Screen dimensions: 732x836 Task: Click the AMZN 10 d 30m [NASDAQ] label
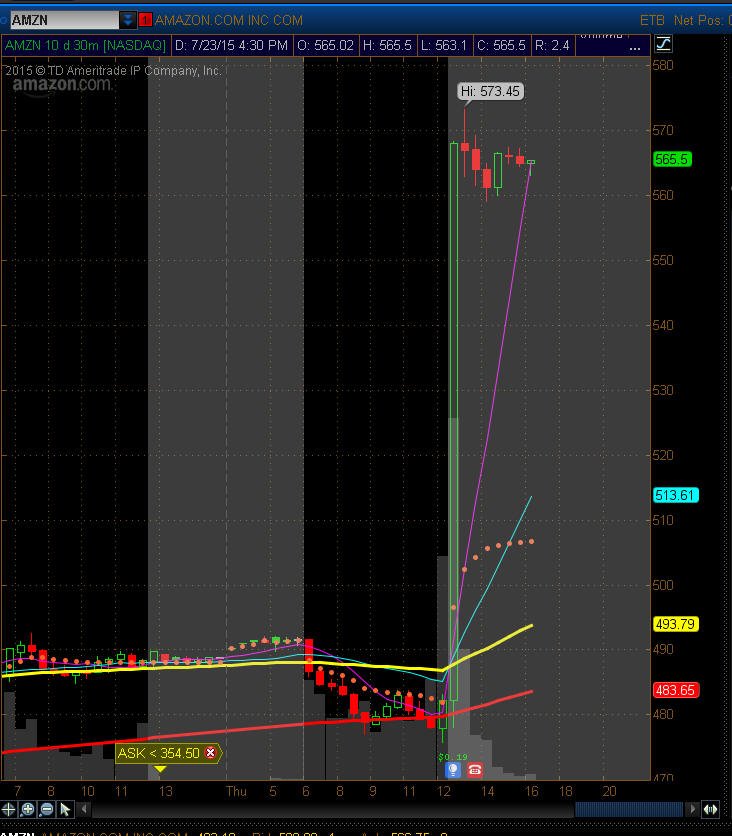(x=85, y=45)
